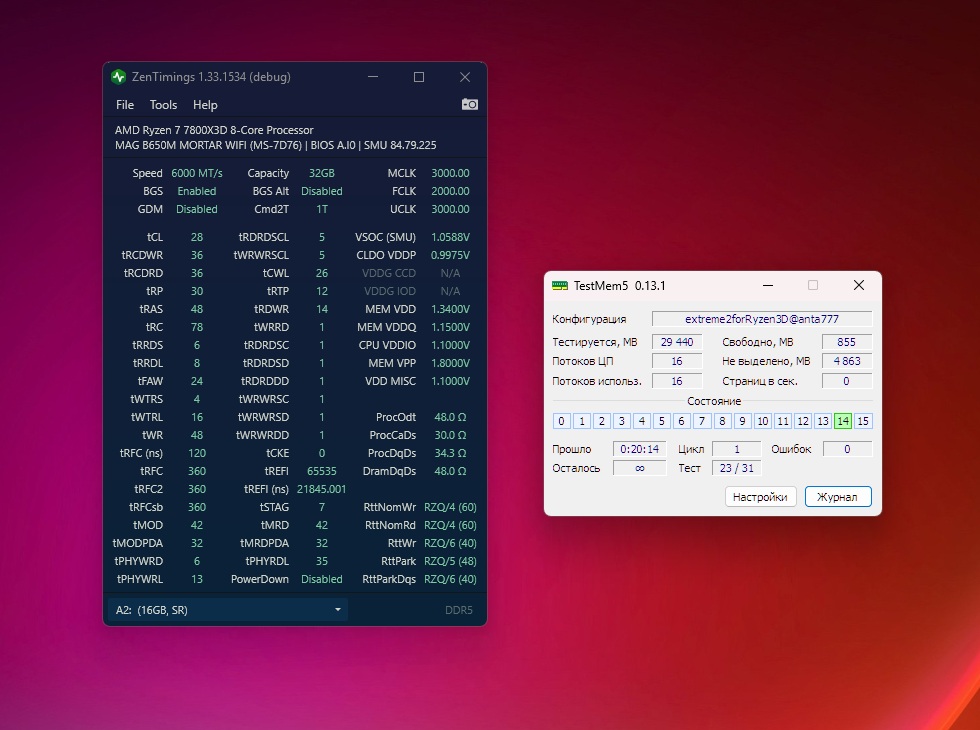Click thread status box 11
This screenshot has width=980, height=730.
tap(782, 421)
